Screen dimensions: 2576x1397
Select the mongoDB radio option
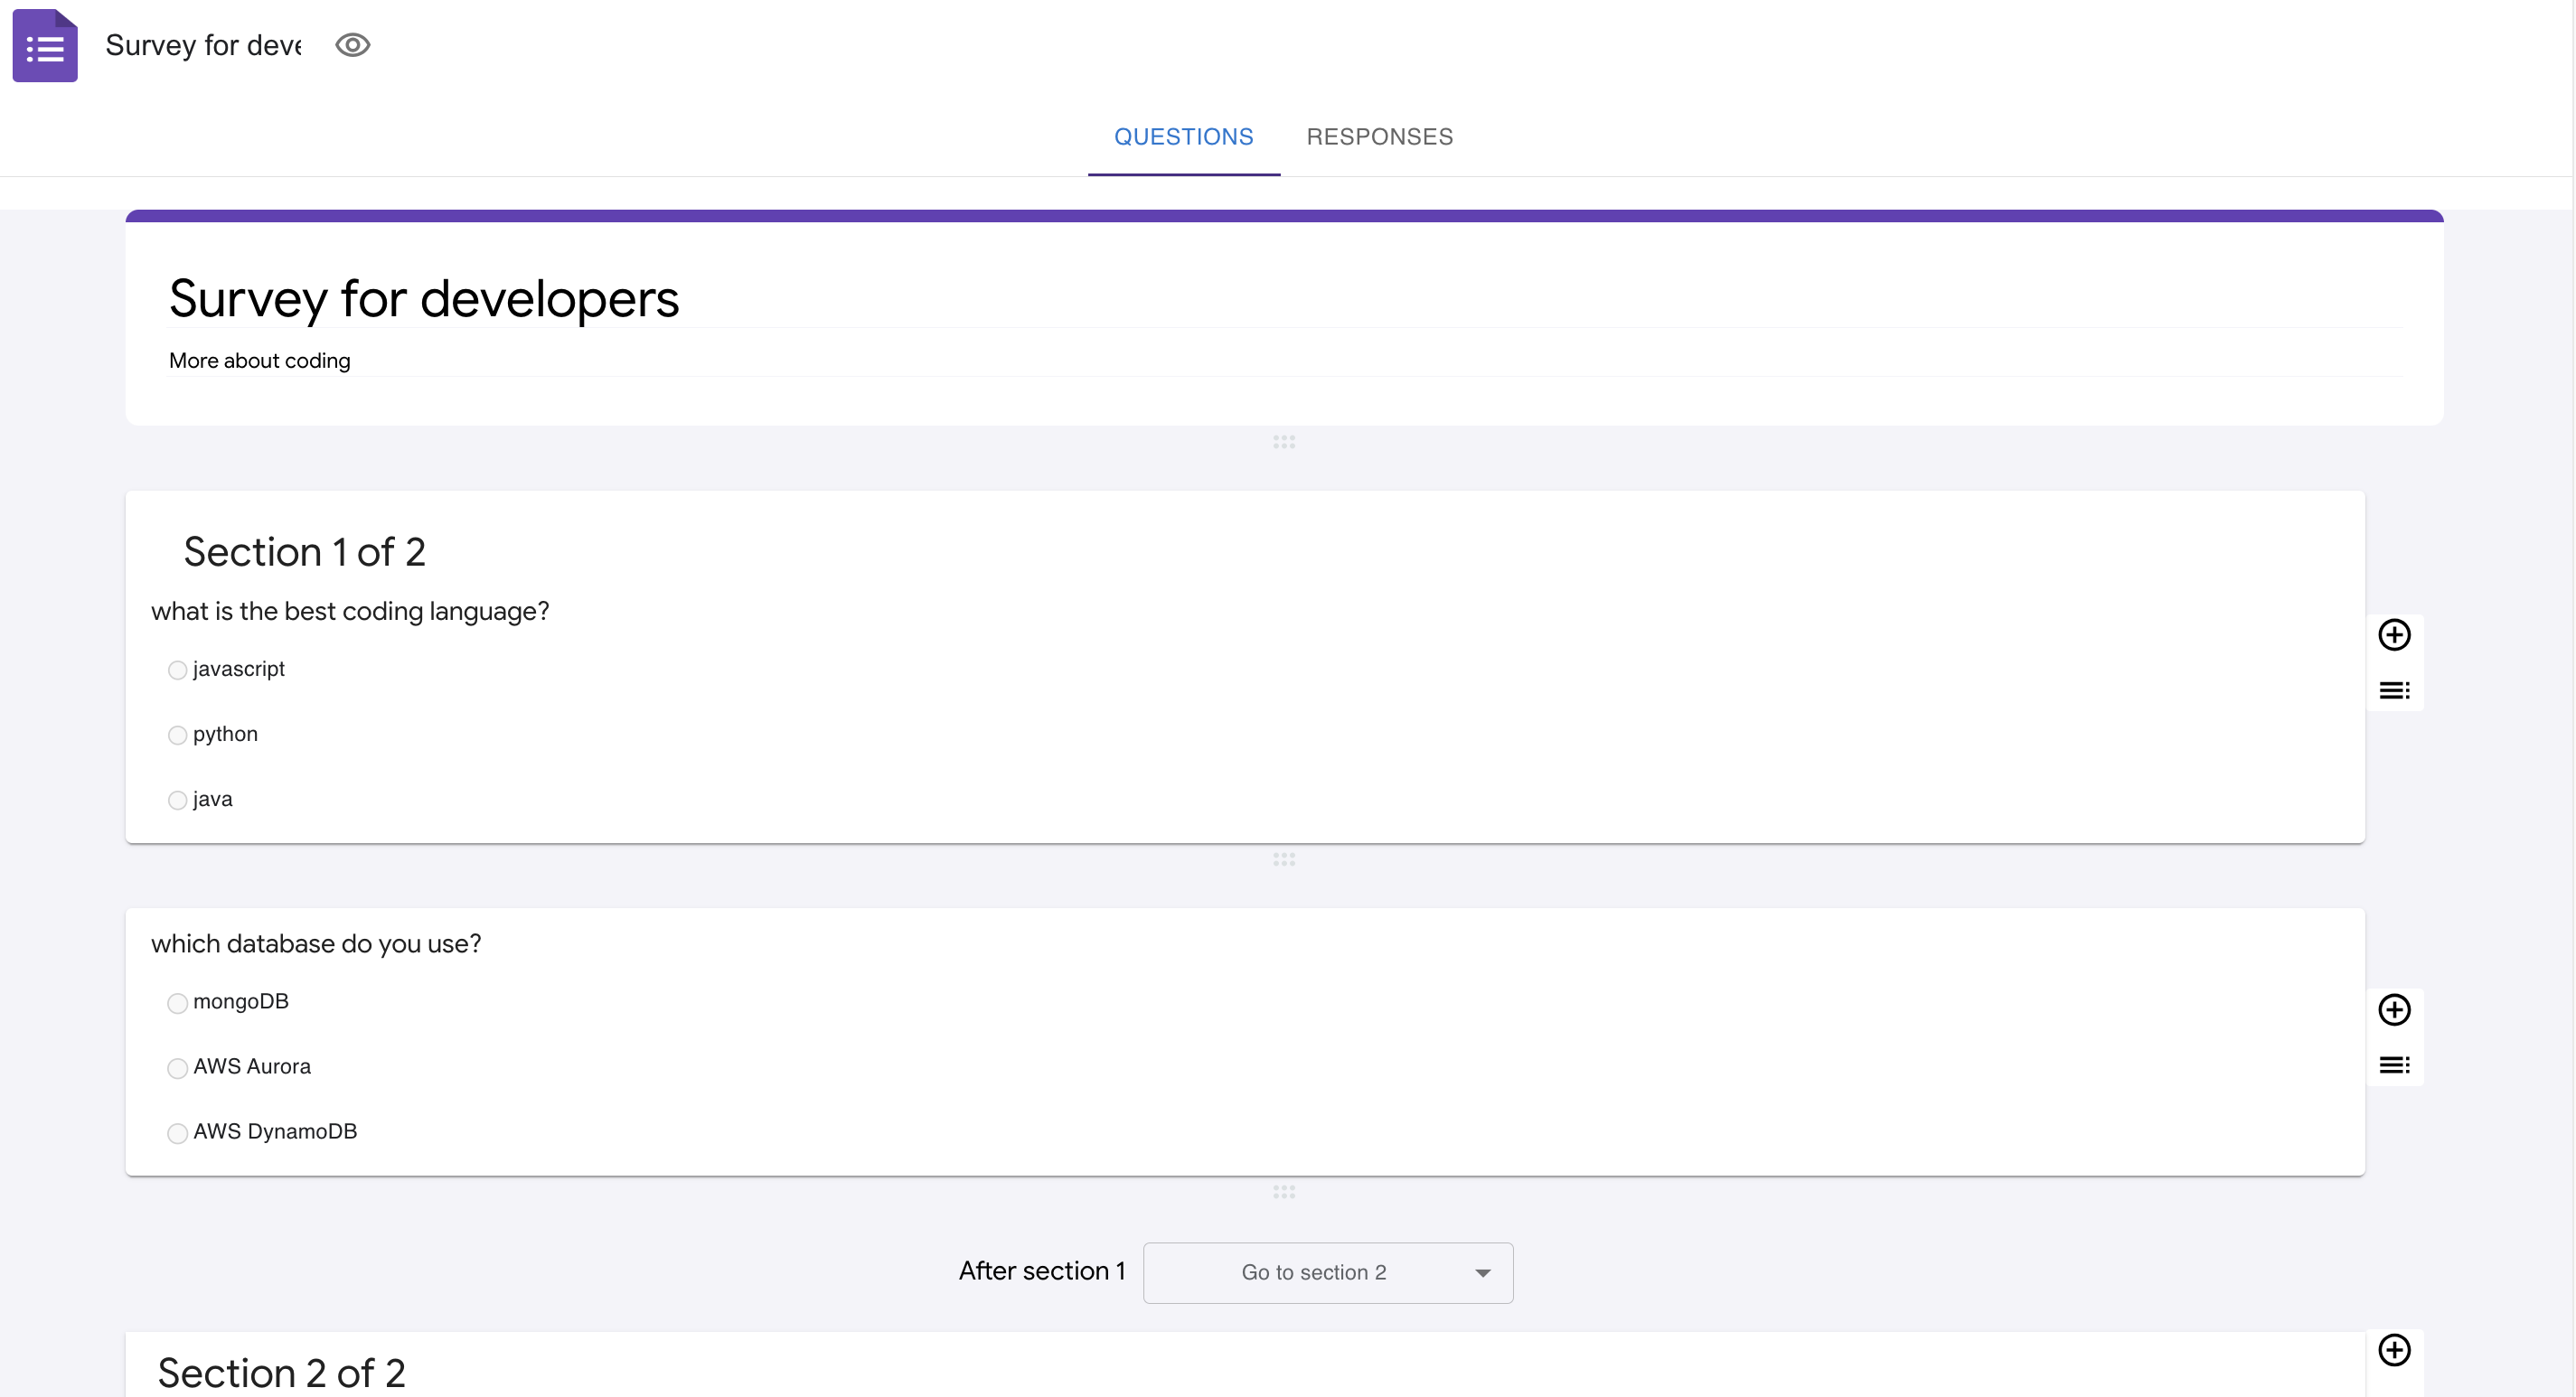[x=177, y=1003]
